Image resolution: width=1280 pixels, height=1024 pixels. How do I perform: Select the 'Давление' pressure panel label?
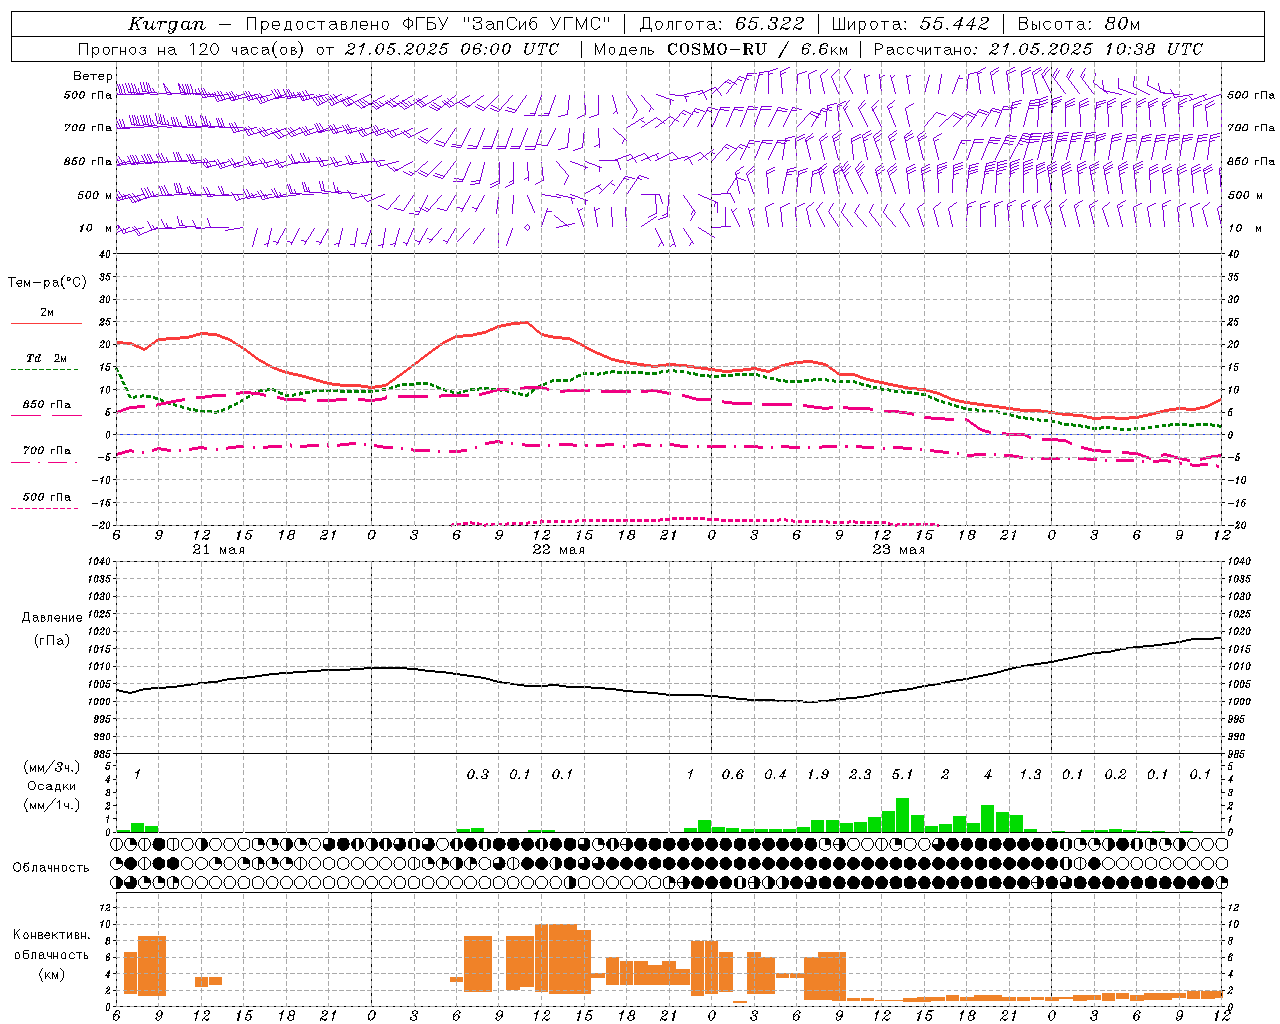52,618
